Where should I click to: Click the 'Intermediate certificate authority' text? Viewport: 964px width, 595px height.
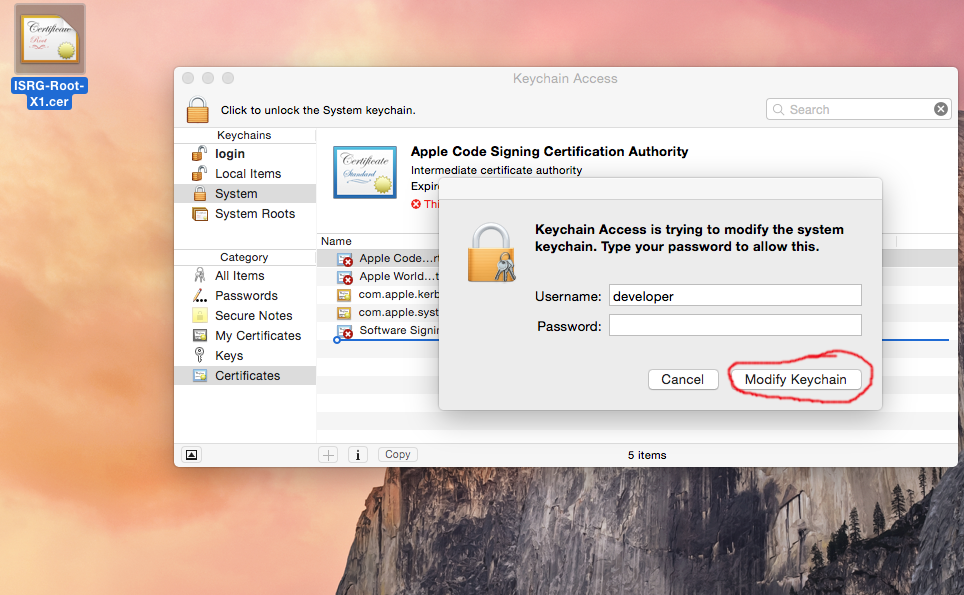(x=496, y=170)
